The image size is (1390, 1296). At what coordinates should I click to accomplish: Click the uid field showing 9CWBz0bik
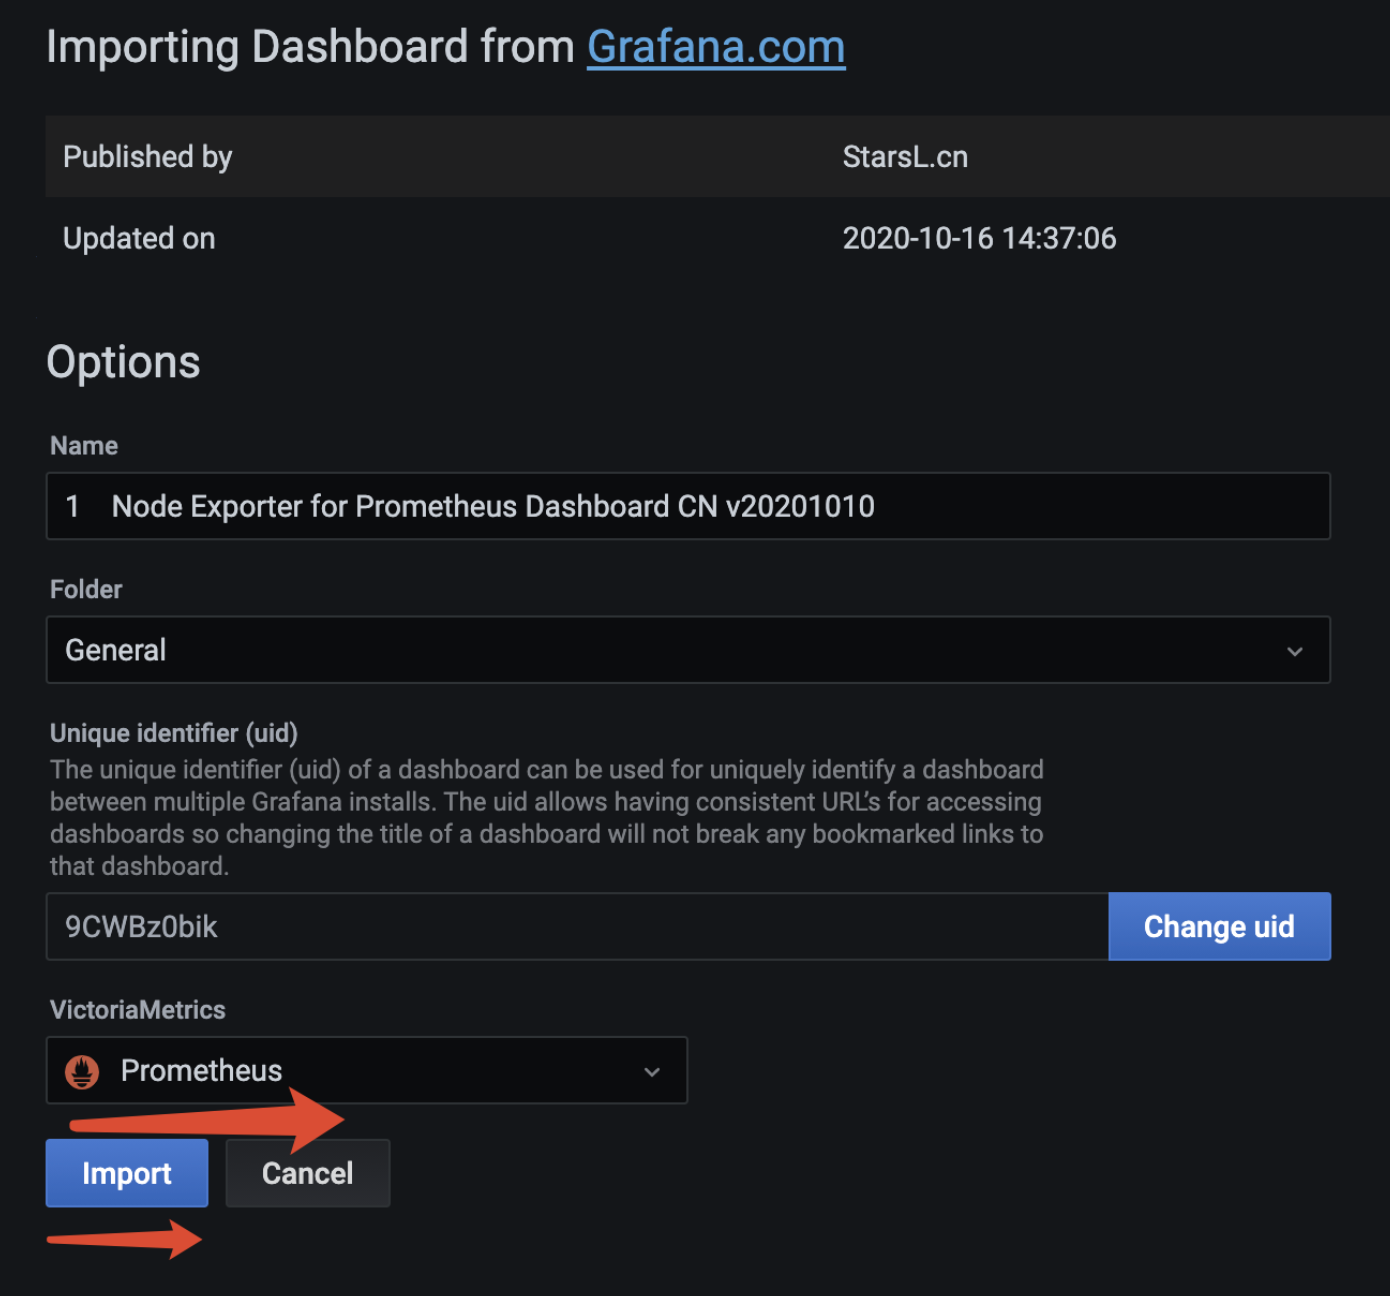pos(577,927)
